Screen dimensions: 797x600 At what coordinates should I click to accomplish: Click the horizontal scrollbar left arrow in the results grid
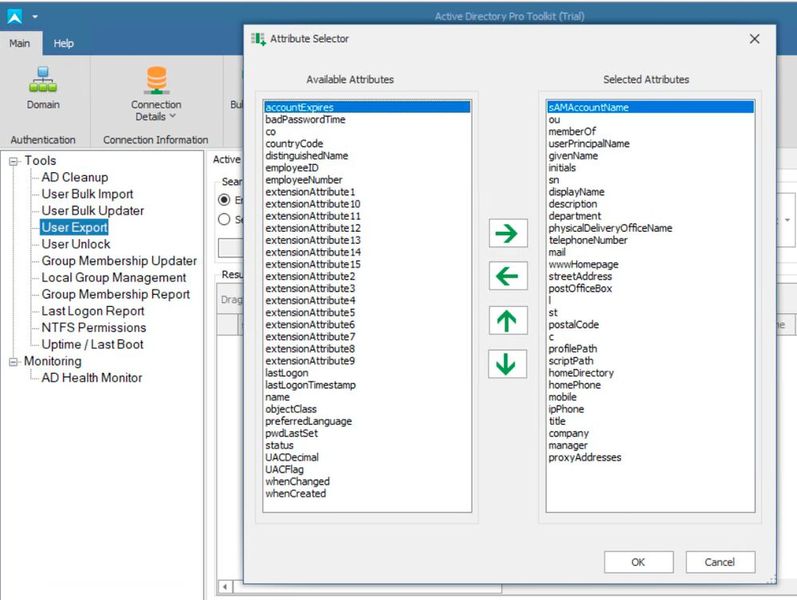225,586
